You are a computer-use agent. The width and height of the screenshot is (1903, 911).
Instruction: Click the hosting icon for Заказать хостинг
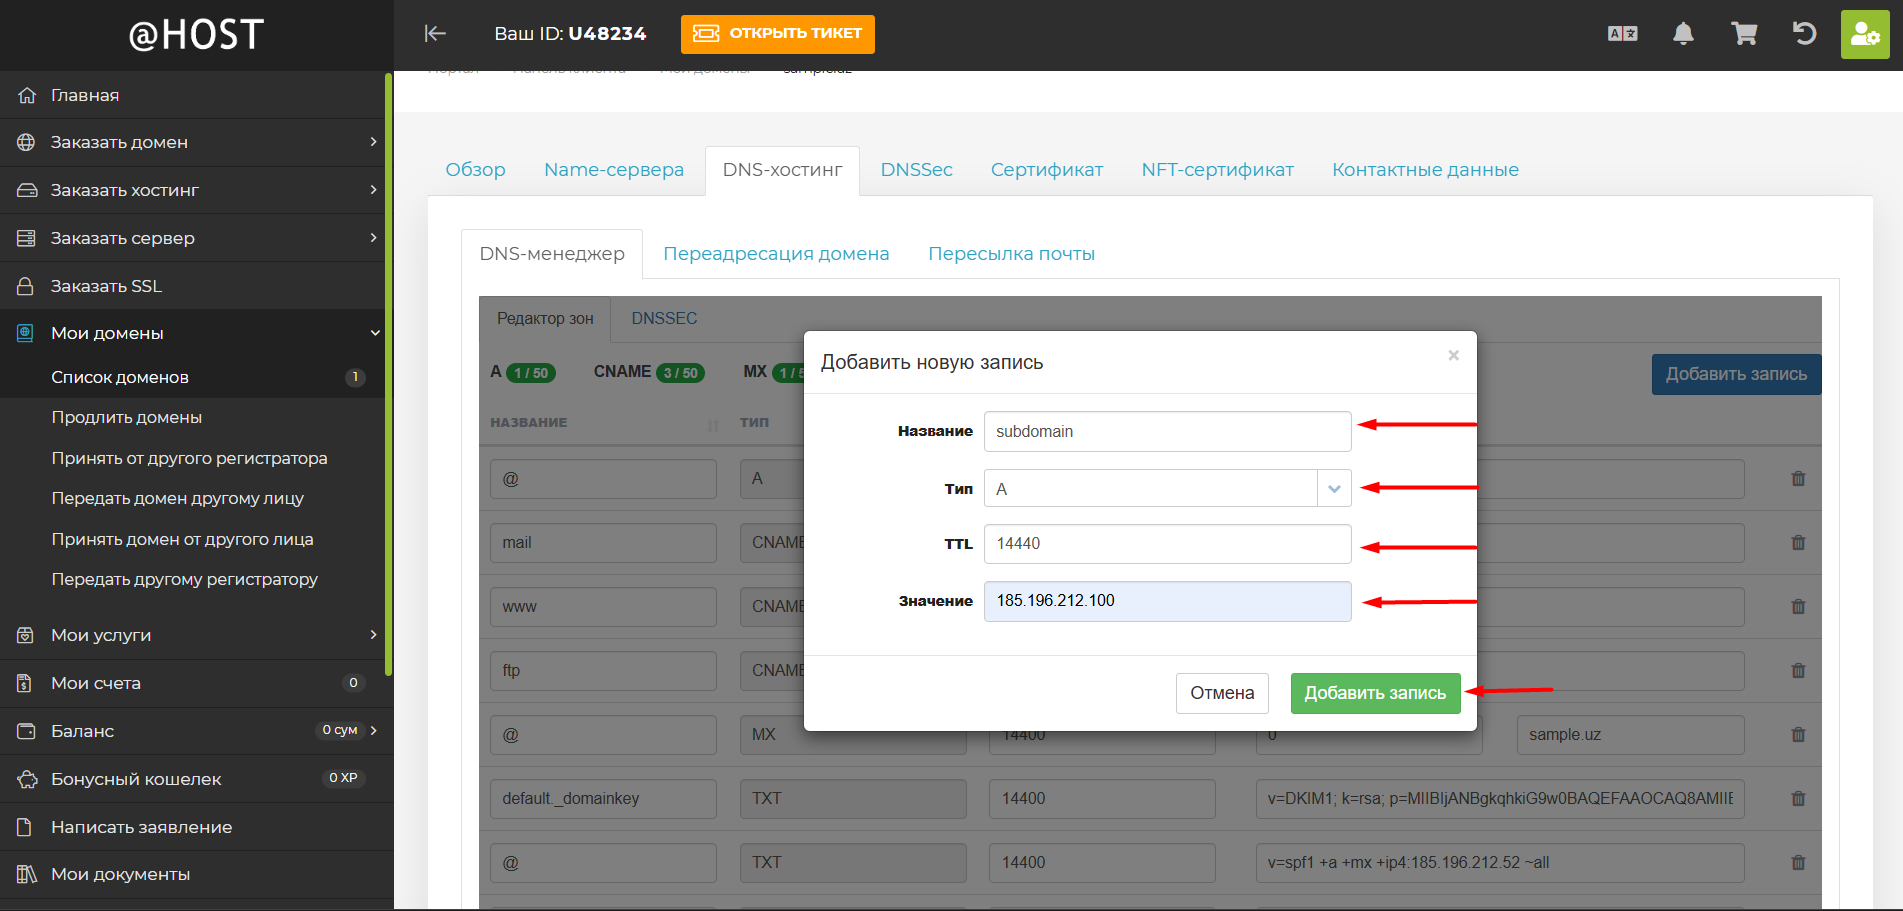pyautogui.click(x=27, y=190)
